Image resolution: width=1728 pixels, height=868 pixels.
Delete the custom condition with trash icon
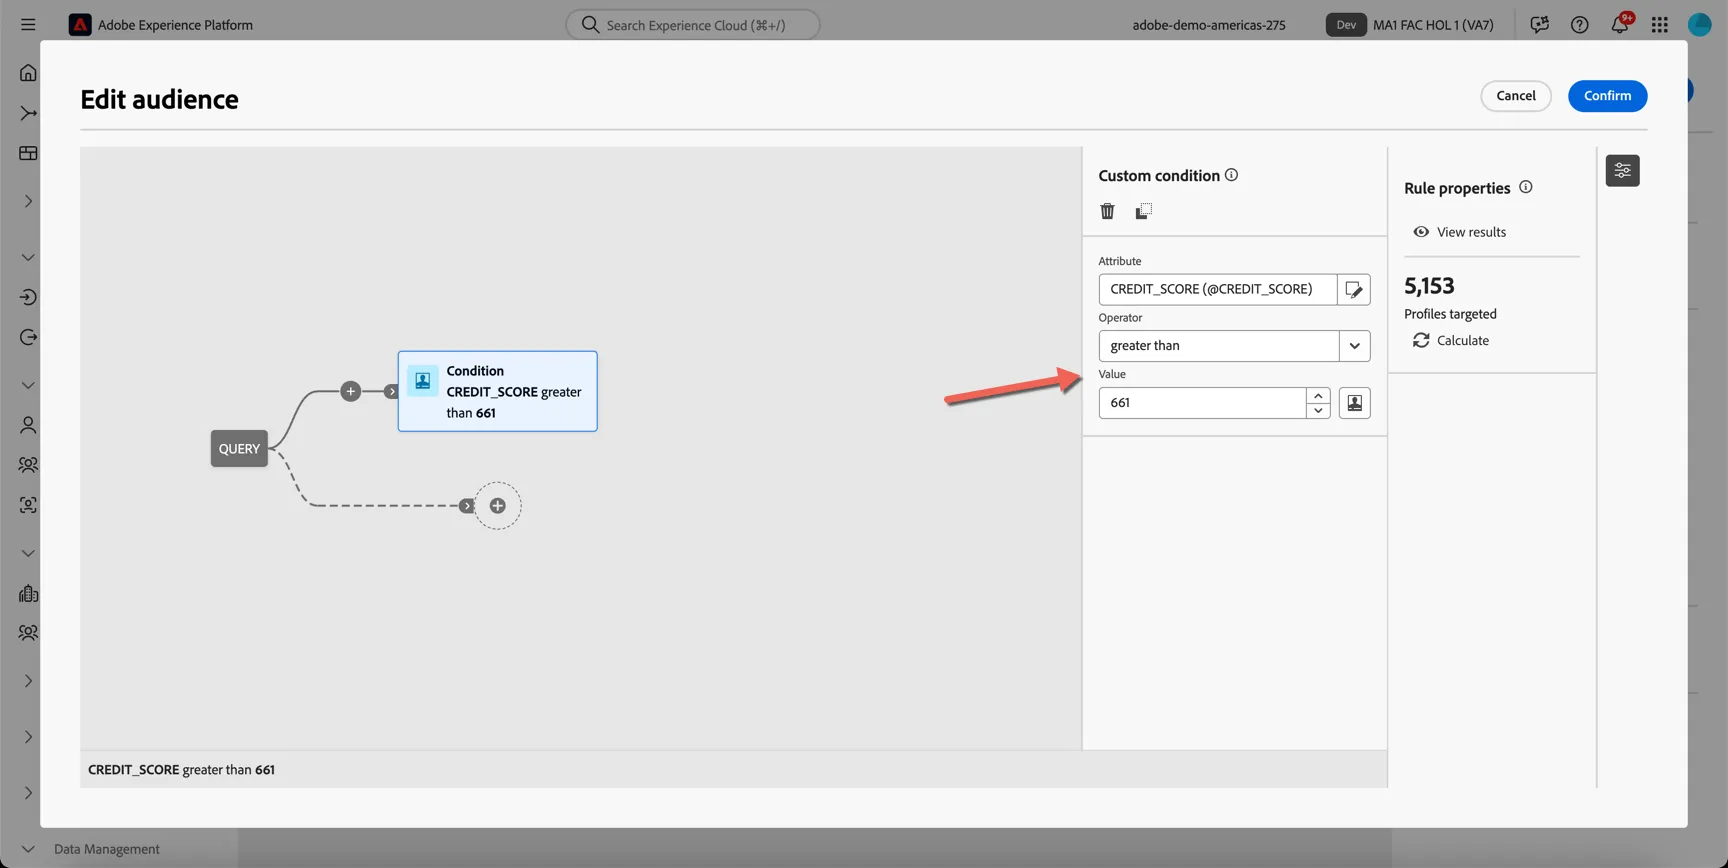[x=1107, y=211]
